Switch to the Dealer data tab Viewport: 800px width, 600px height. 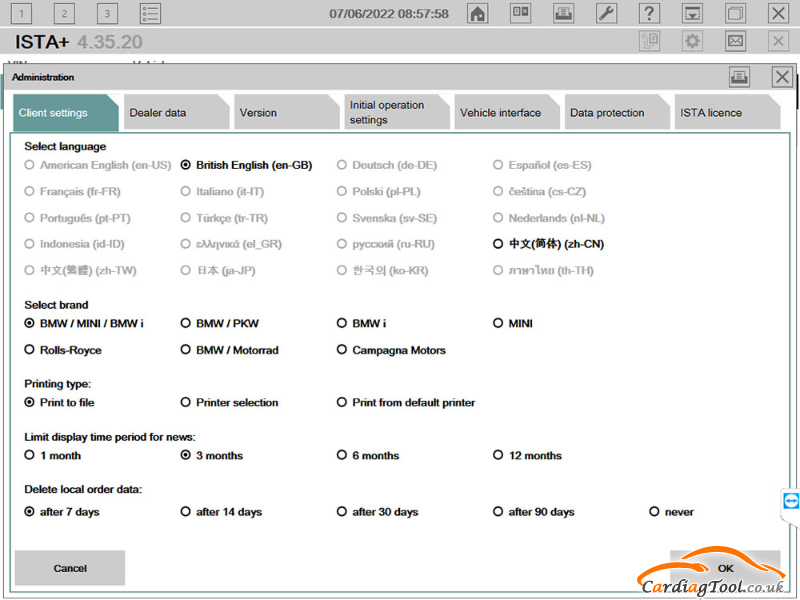pos(176,112)
